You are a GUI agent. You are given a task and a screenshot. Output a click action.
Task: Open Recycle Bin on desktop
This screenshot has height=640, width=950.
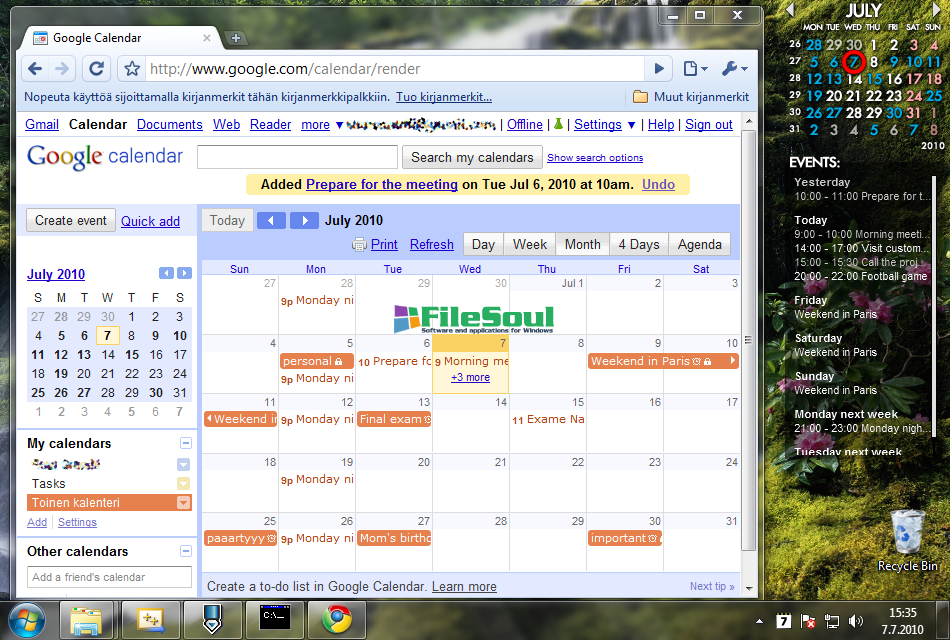(x=907, y=540)
